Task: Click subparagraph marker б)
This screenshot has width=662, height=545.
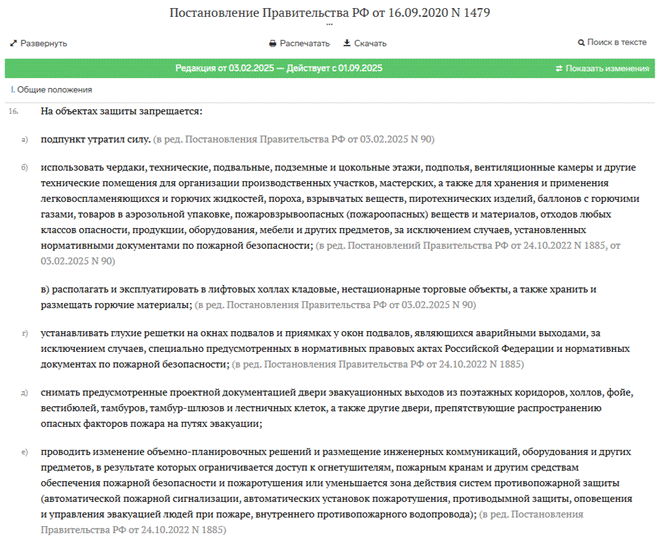Action: 24,168
